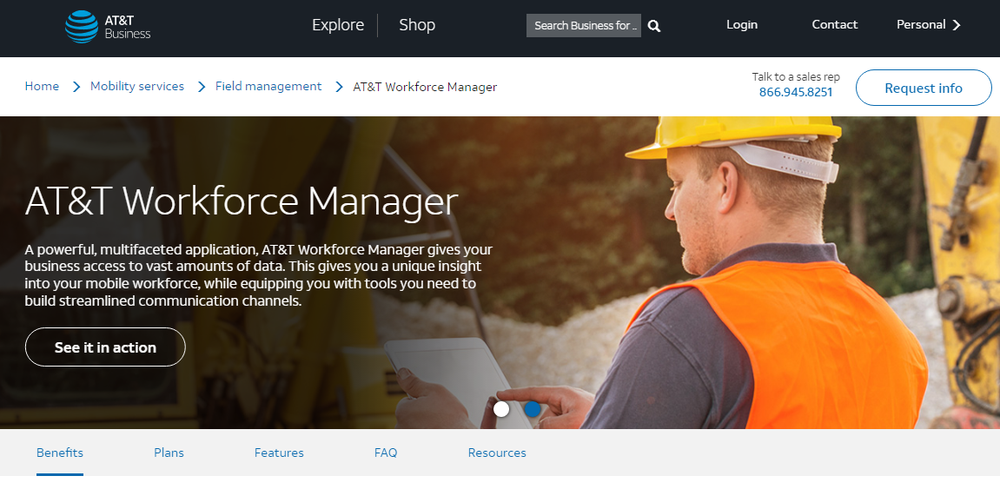Switch to the Plans tab
Image resolution: width=1000 pixels, height=495 pixels.
coord(169,453)
